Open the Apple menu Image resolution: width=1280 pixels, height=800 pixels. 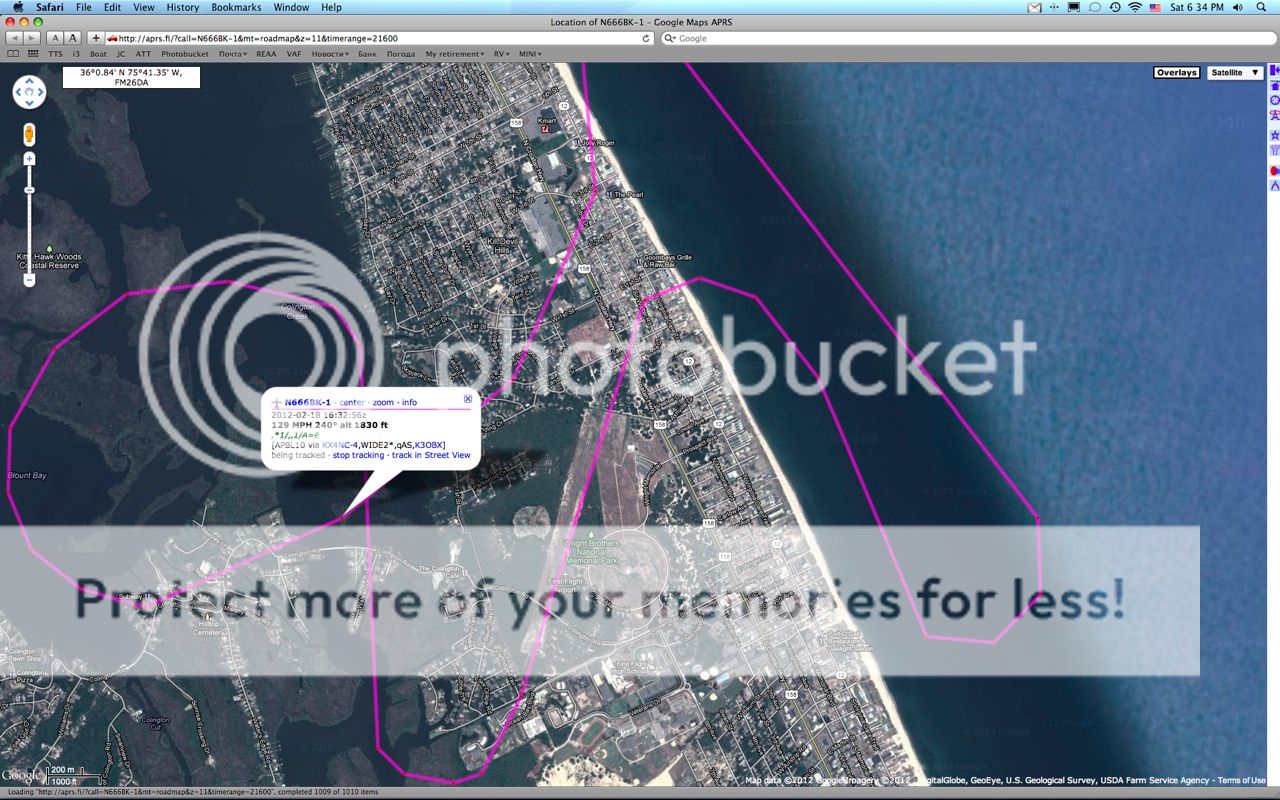(17, 7)
